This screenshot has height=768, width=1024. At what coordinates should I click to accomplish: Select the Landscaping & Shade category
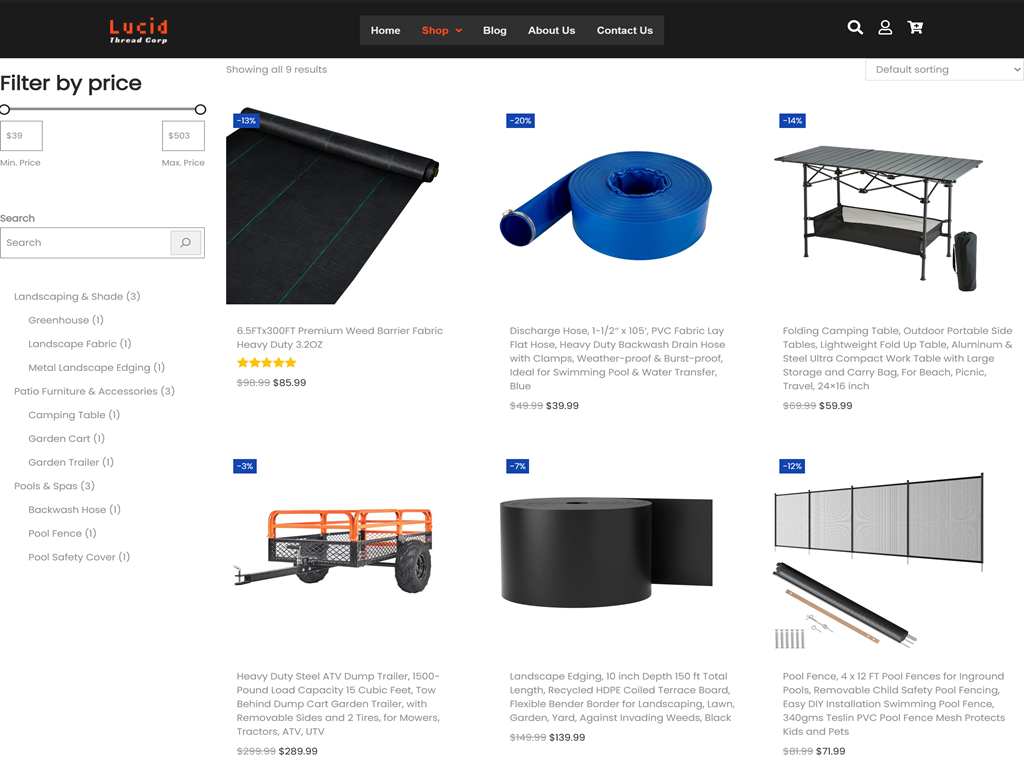pos(77,296)
